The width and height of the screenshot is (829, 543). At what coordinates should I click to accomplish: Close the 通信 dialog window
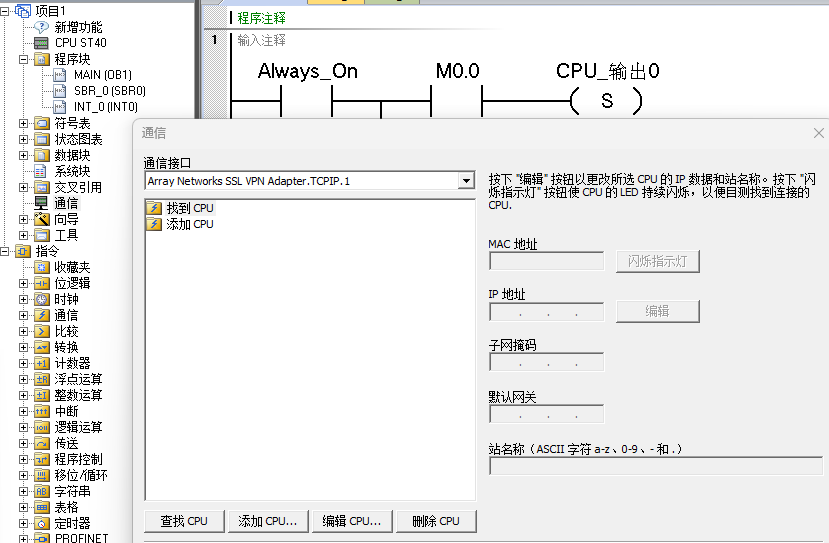click(x=818, y=133)
